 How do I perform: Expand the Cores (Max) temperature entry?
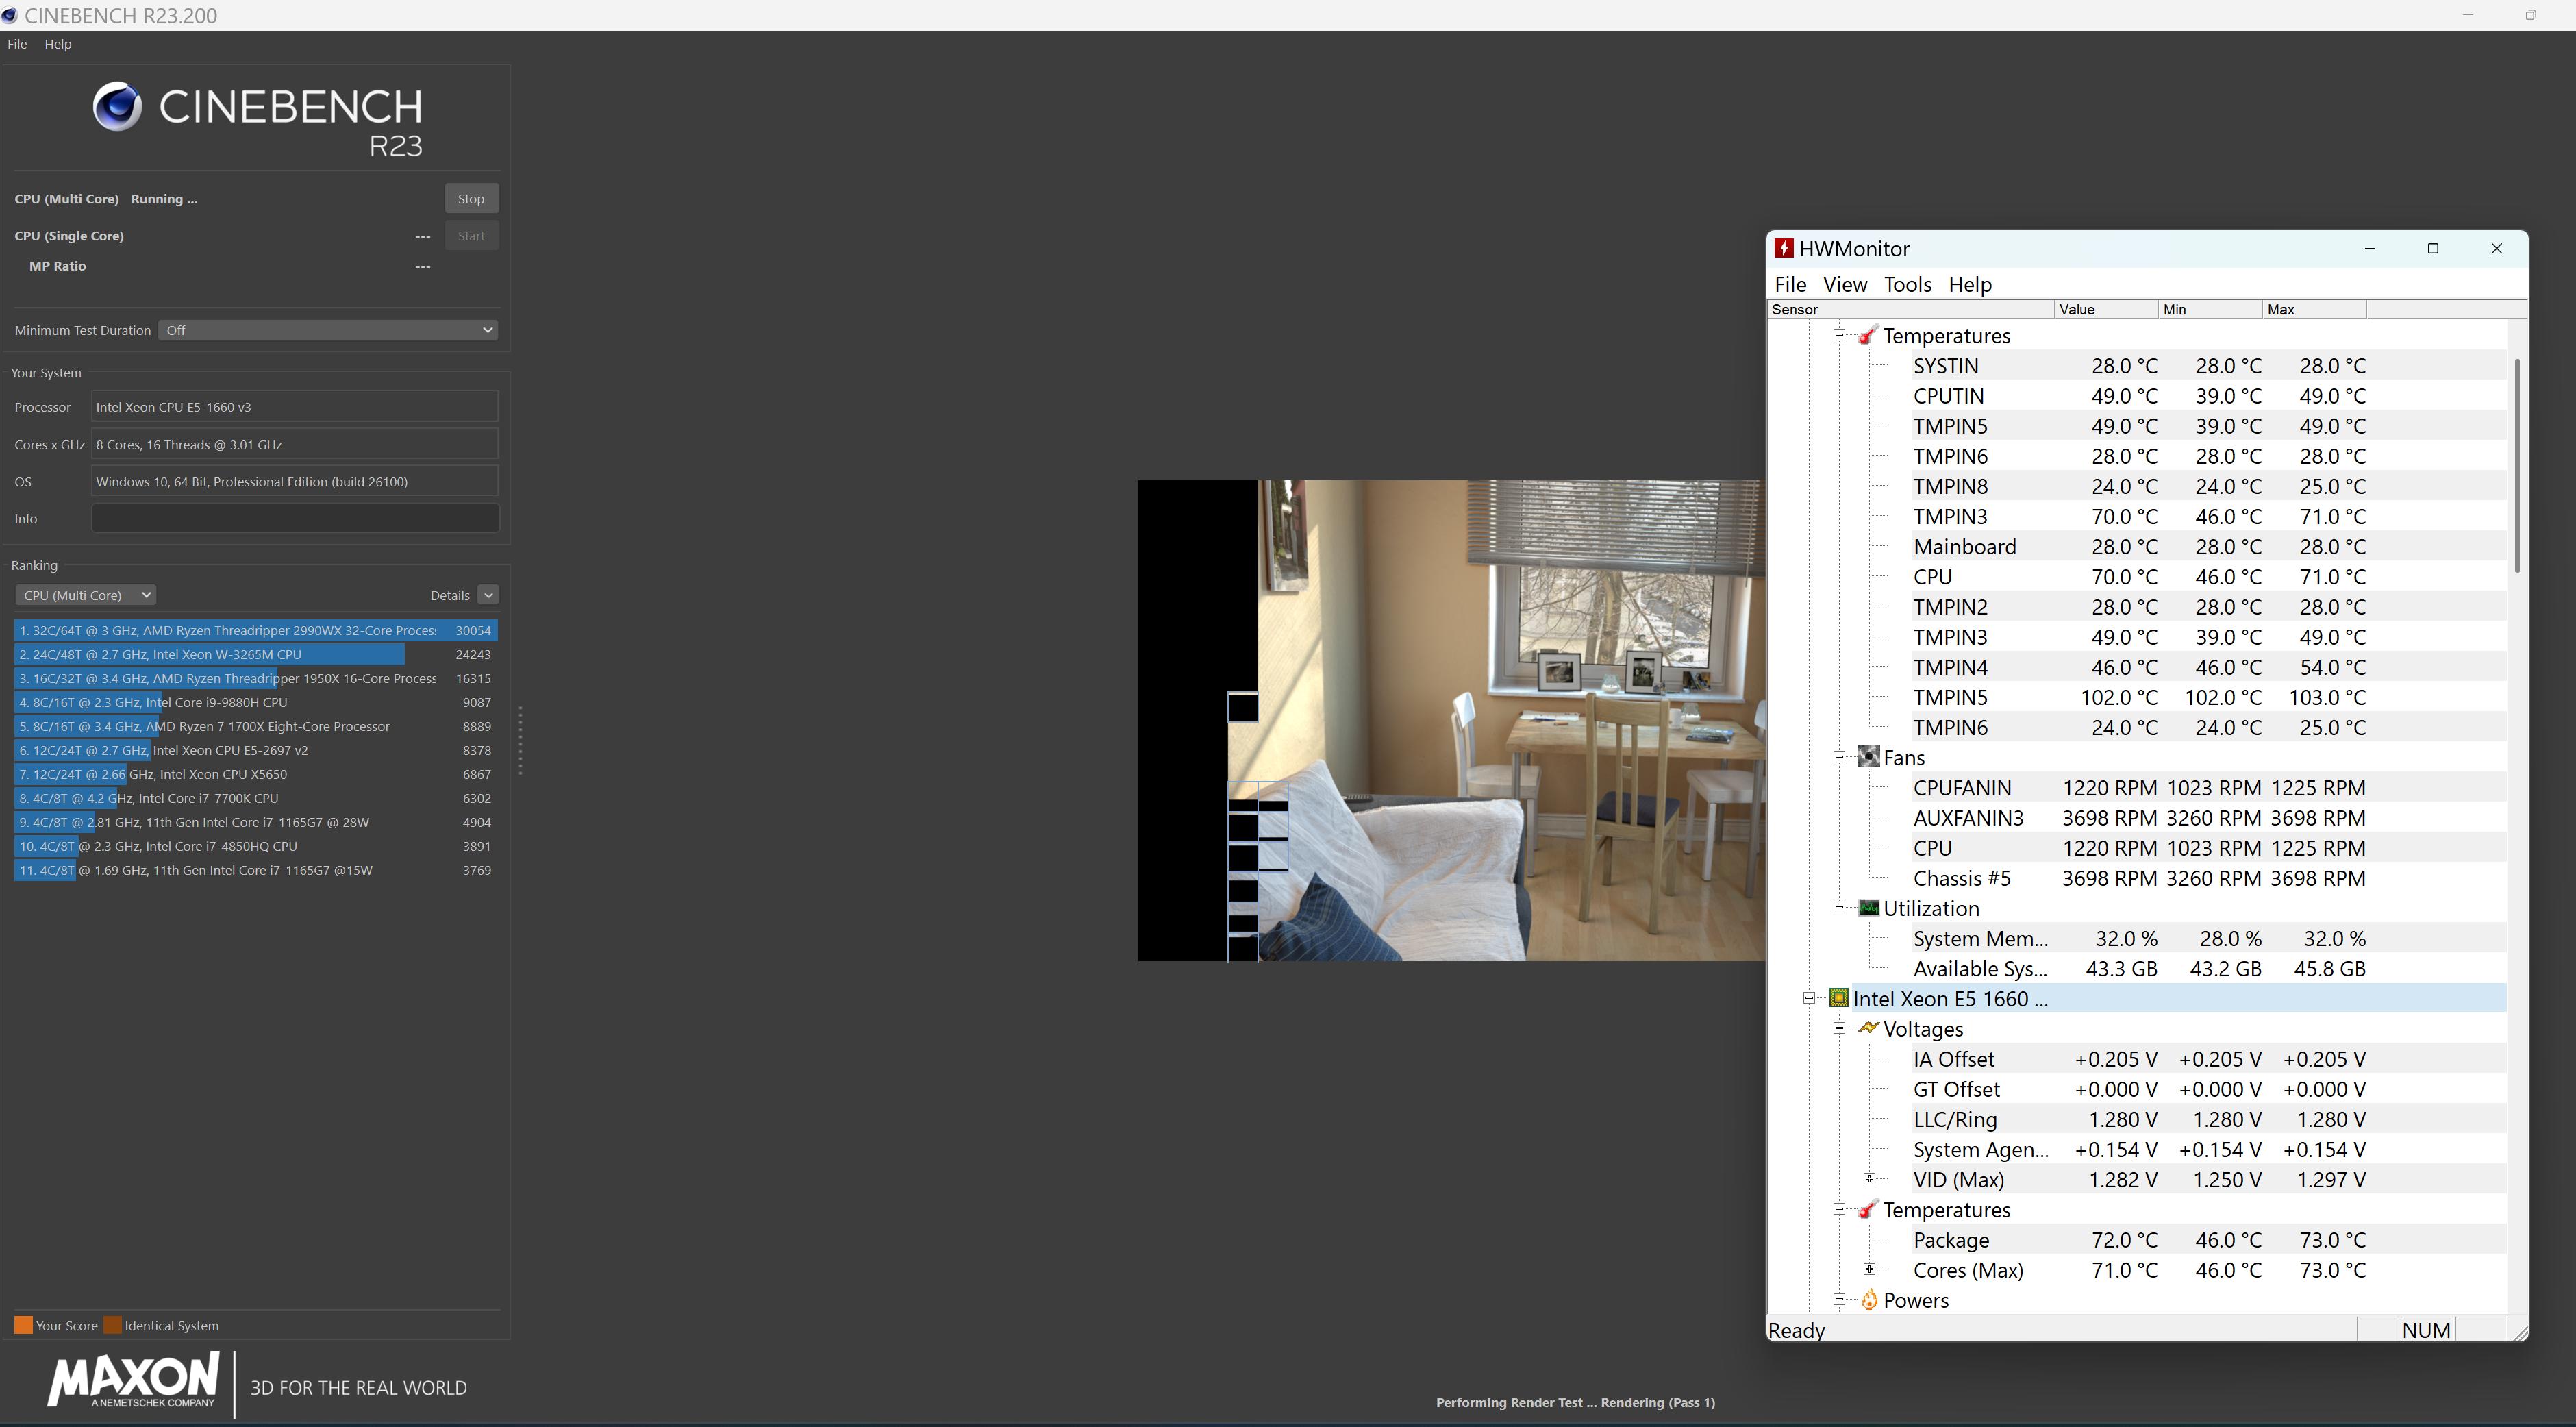1869,1269
